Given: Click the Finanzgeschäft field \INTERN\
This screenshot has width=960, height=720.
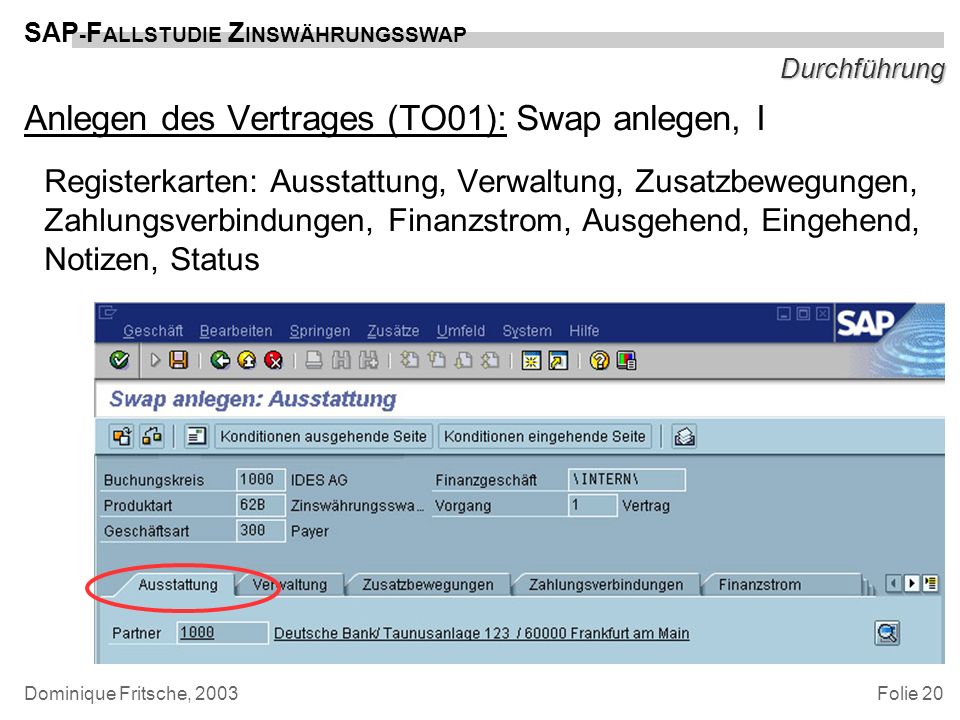Looking at the screenshot, I should (x=627, y=479).
